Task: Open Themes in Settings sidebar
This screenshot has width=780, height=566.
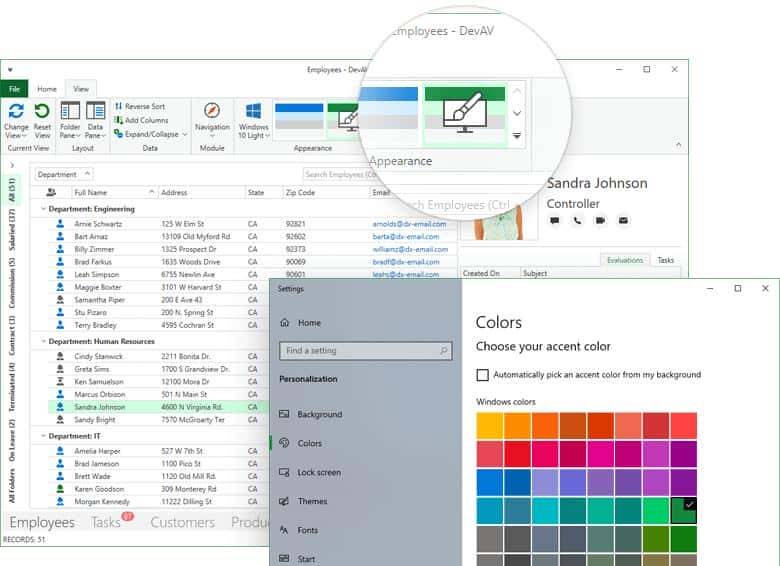Action: 303,501
